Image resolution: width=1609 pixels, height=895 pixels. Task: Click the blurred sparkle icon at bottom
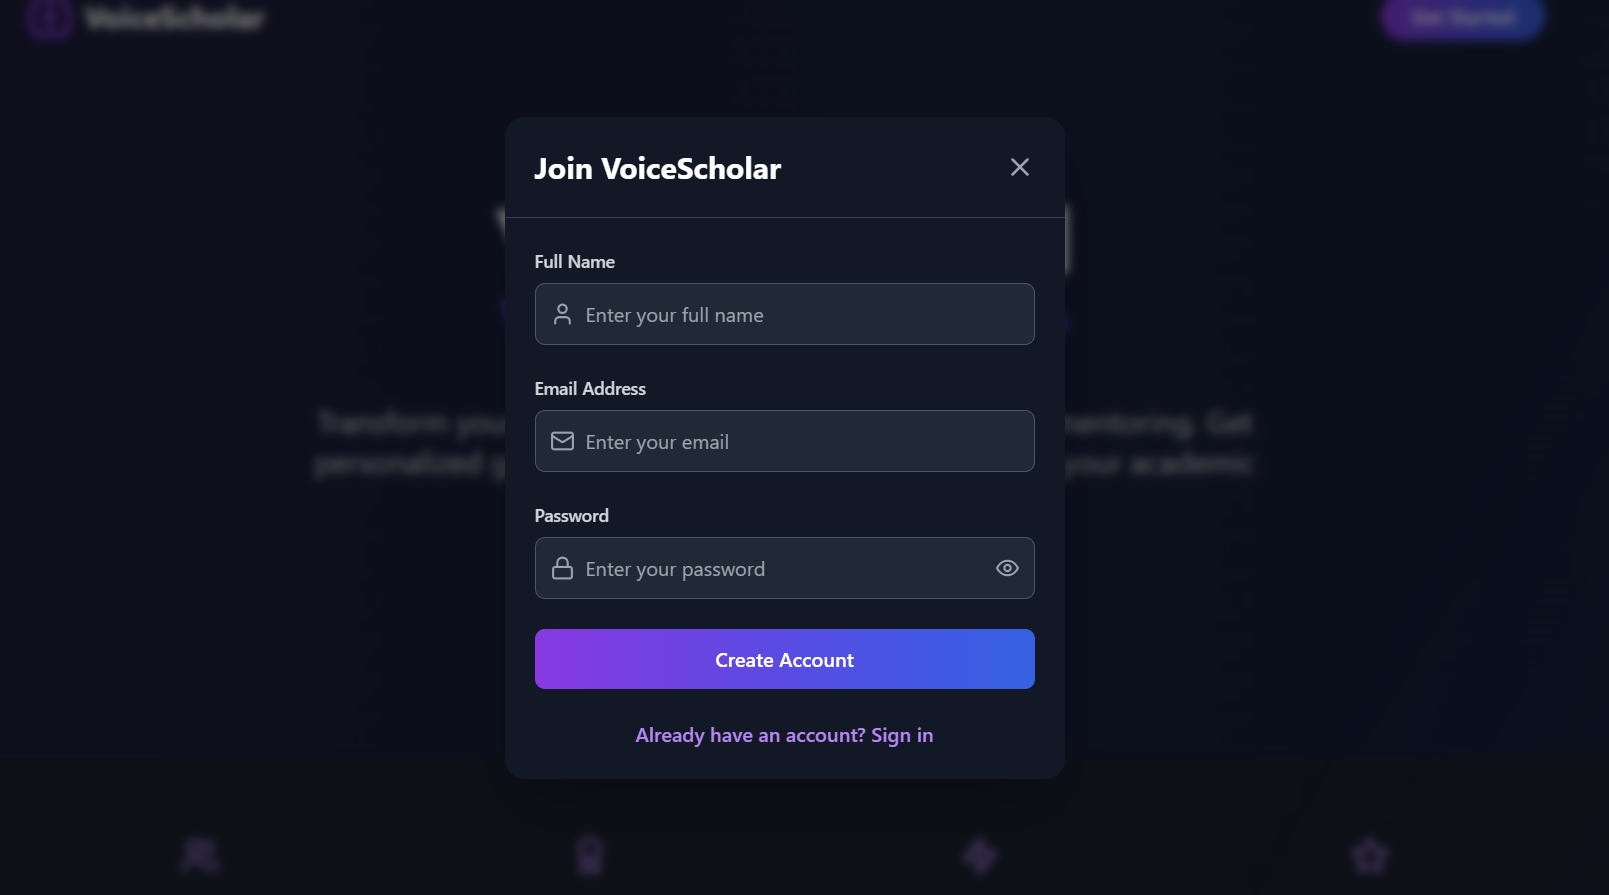(979, 856)
